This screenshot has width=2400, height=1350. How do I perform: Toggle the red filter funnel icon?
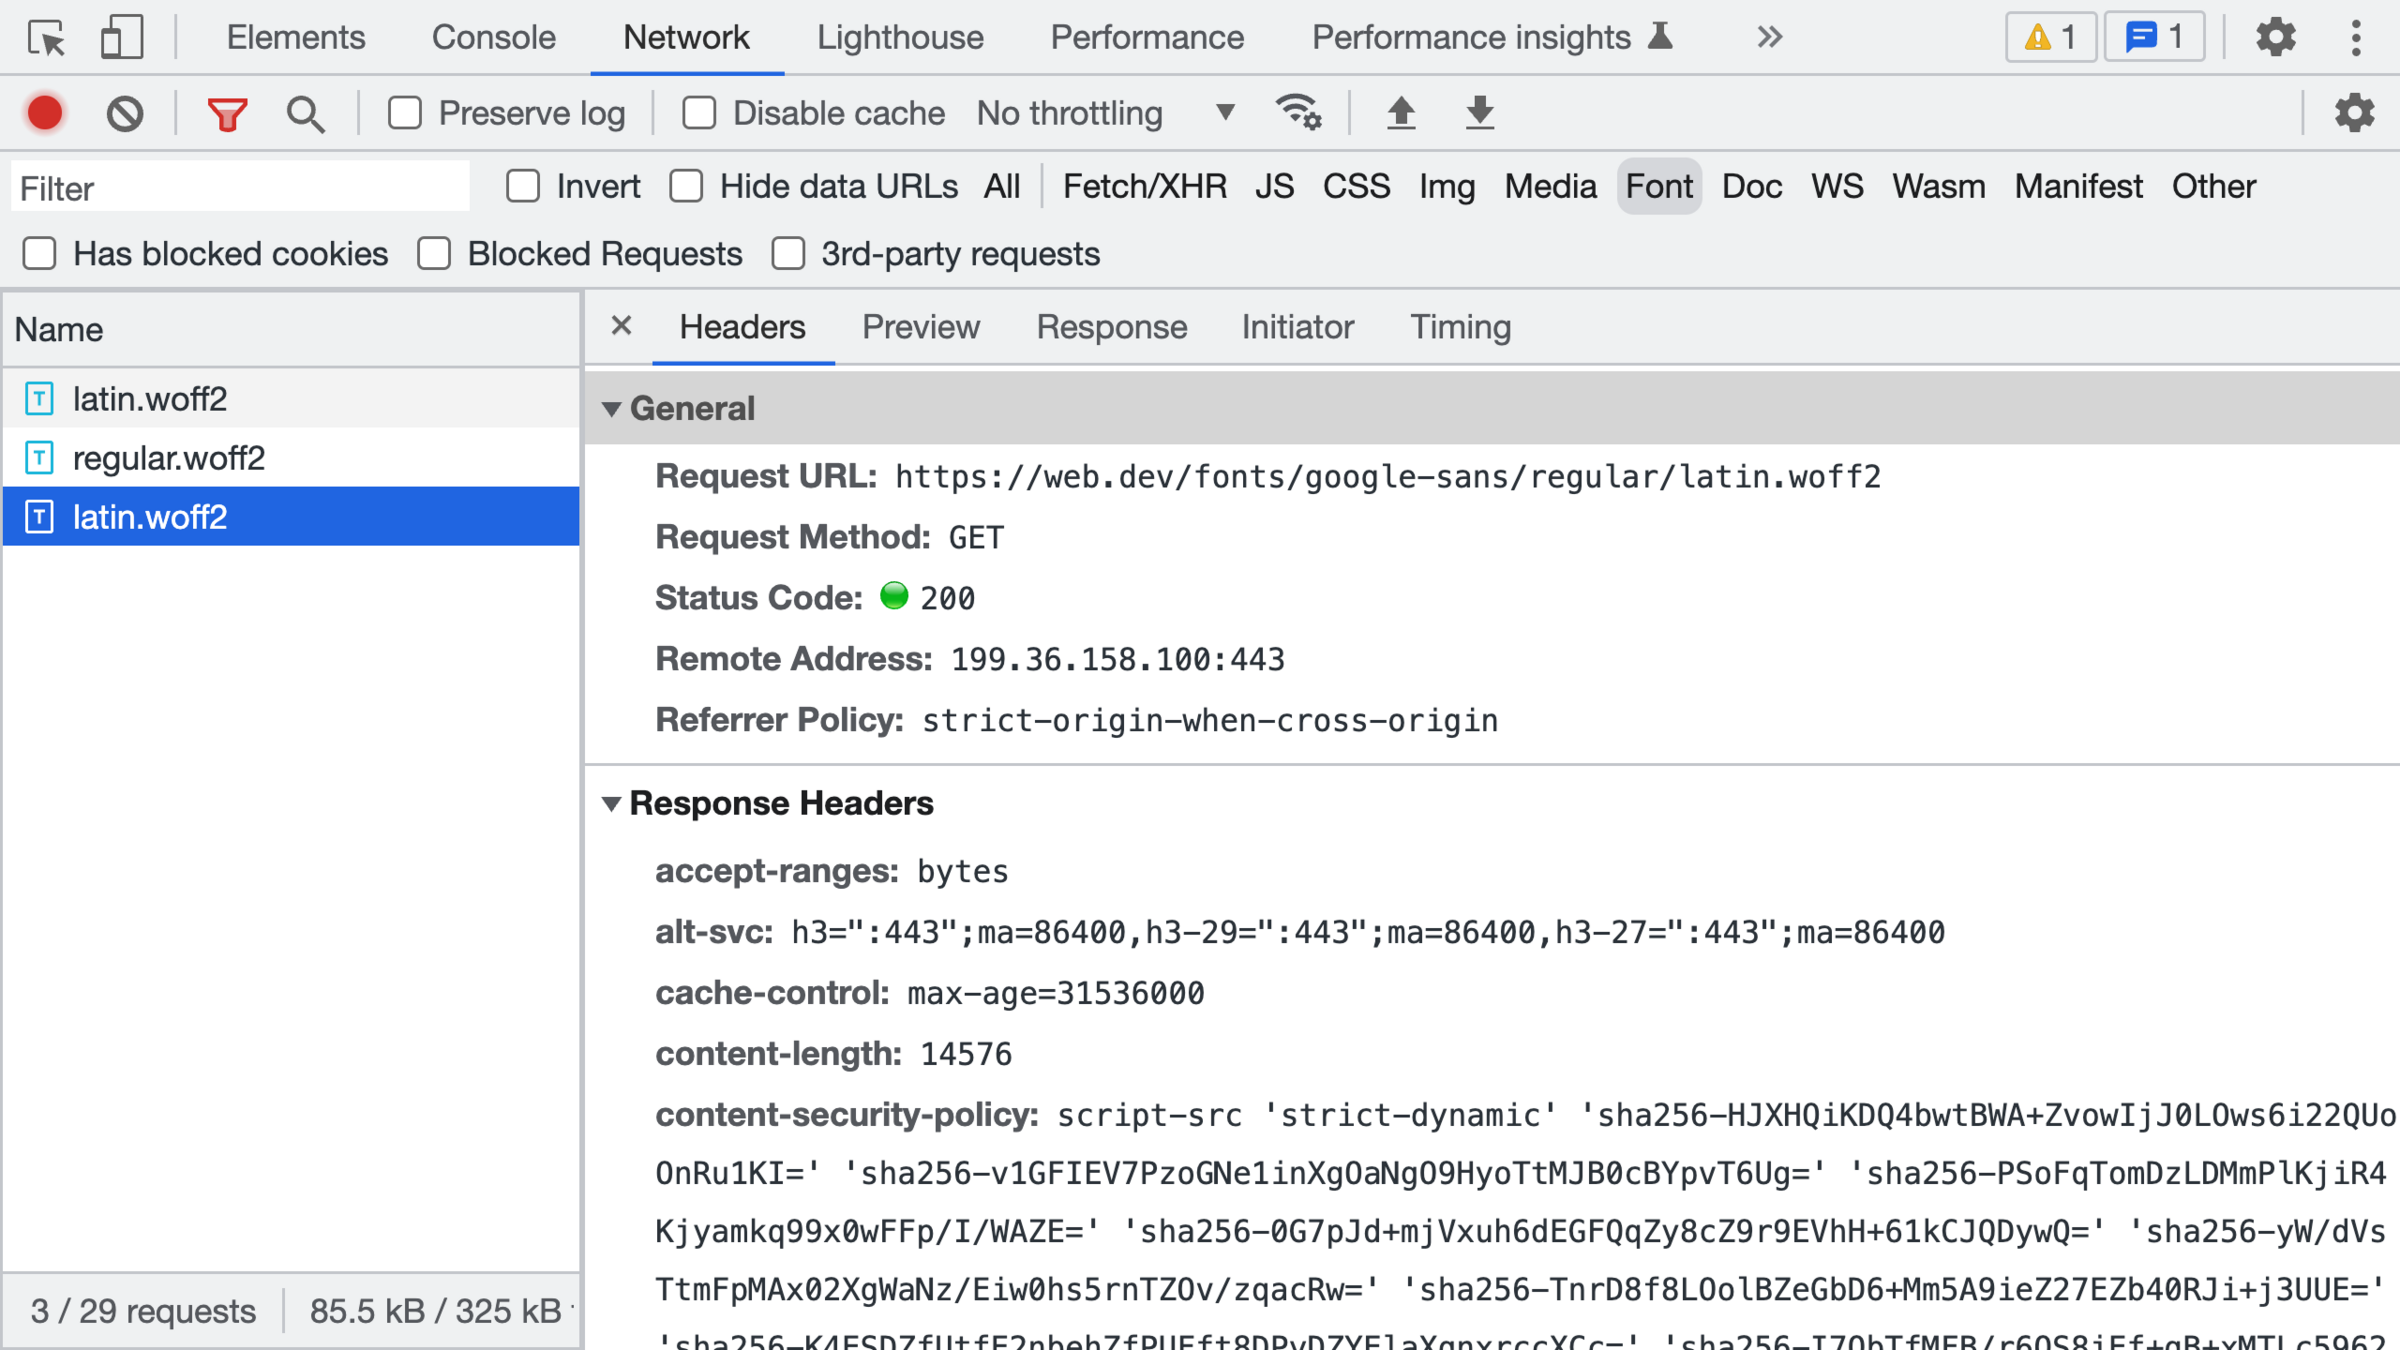coord(227,113)
